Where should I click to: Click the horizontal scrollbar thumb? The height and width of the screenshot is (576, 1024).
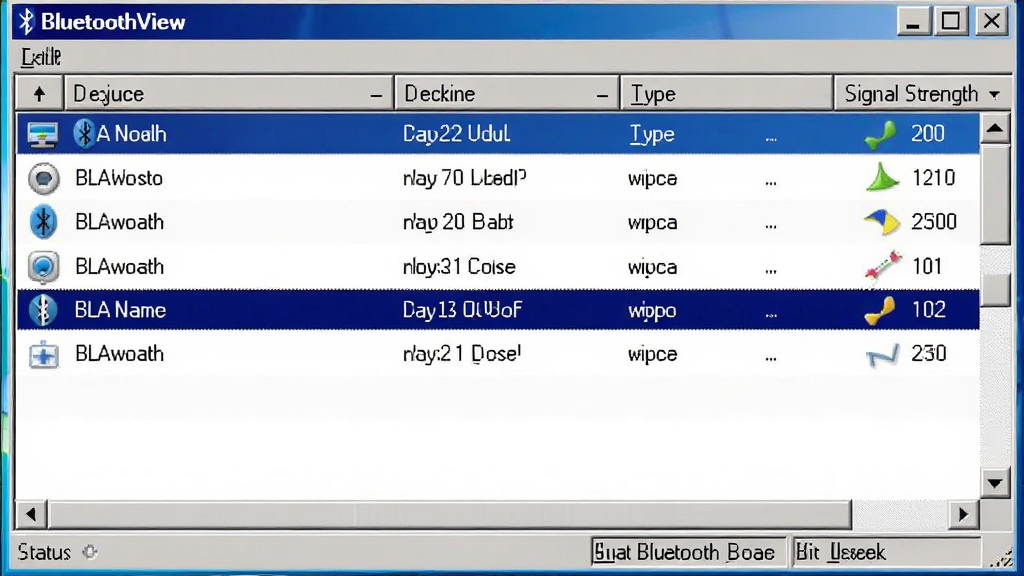point(450,515)
